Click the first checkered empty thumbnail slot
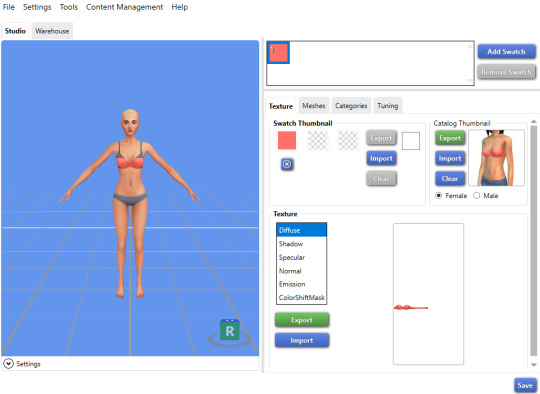The height and width of the screenshot is (394, 540). tap(317, 140)
